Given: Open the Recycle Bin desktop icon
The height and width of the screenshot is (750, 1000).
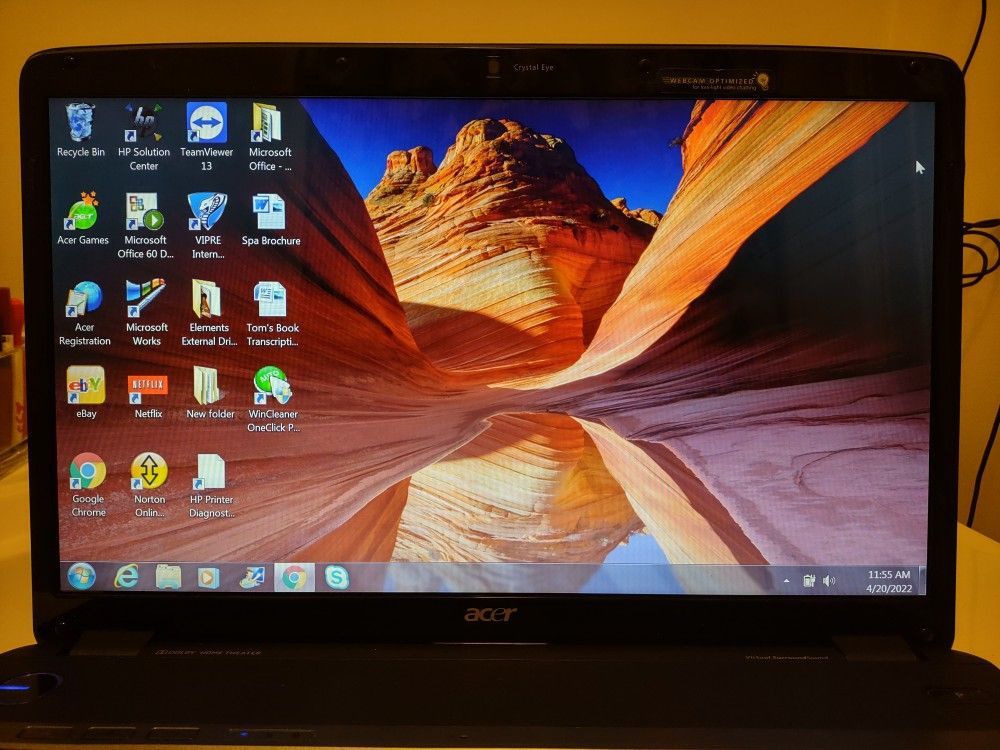Looking at the screenshot, I should click(80, 124).
